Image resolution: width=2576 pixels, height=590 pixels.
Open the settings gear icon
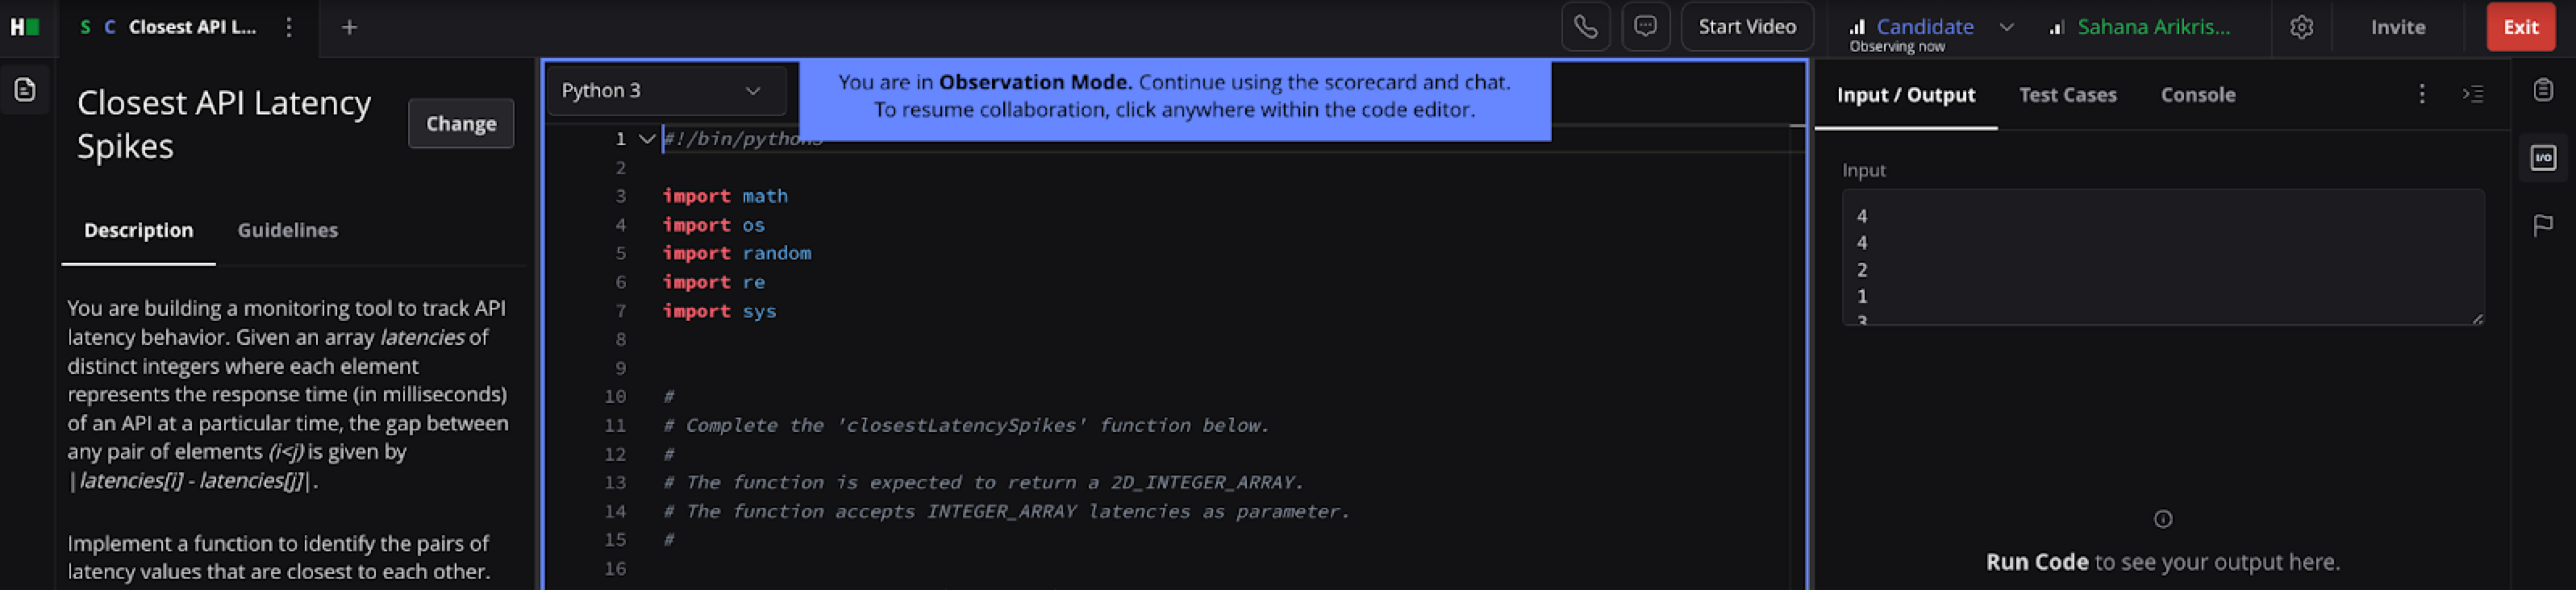(x=2301, y=27)
